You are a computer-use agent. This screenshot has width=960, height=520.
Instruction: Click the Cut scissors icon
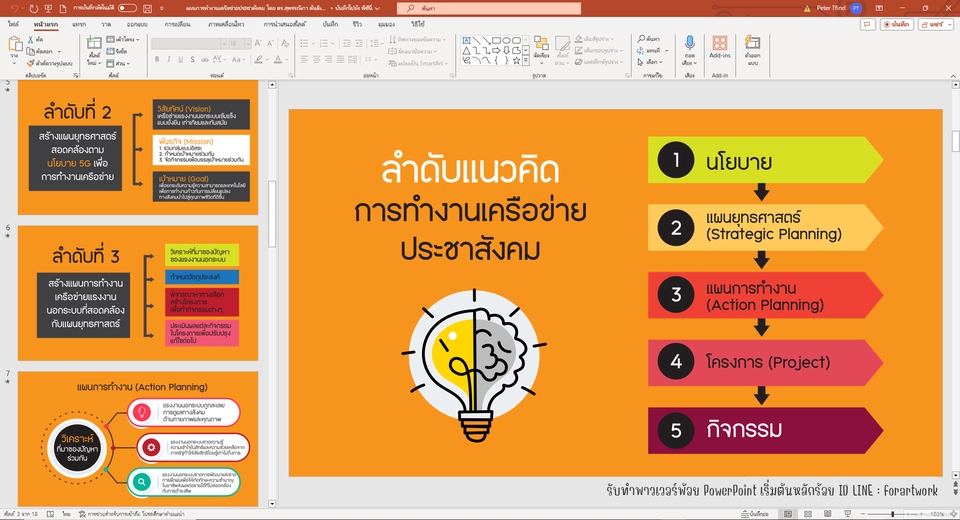(31, 39)
